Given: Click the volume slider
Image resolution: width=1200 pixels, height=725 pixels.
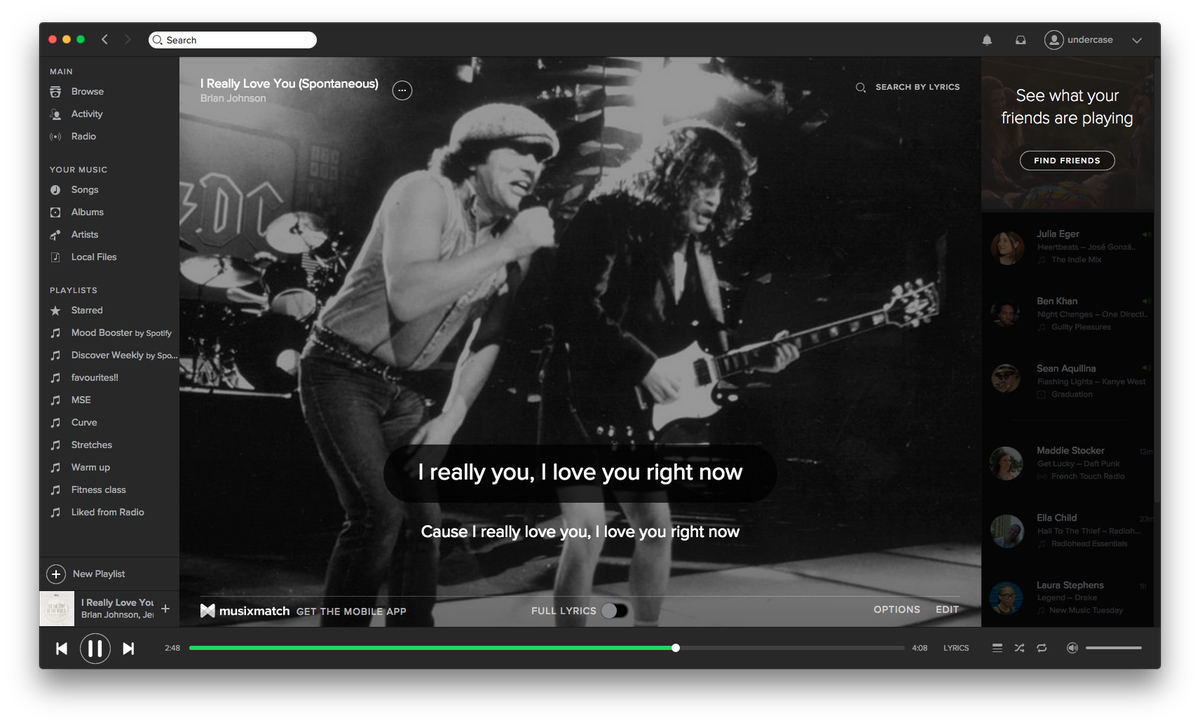Looking at the screenshot, I should pos(1114,648).
